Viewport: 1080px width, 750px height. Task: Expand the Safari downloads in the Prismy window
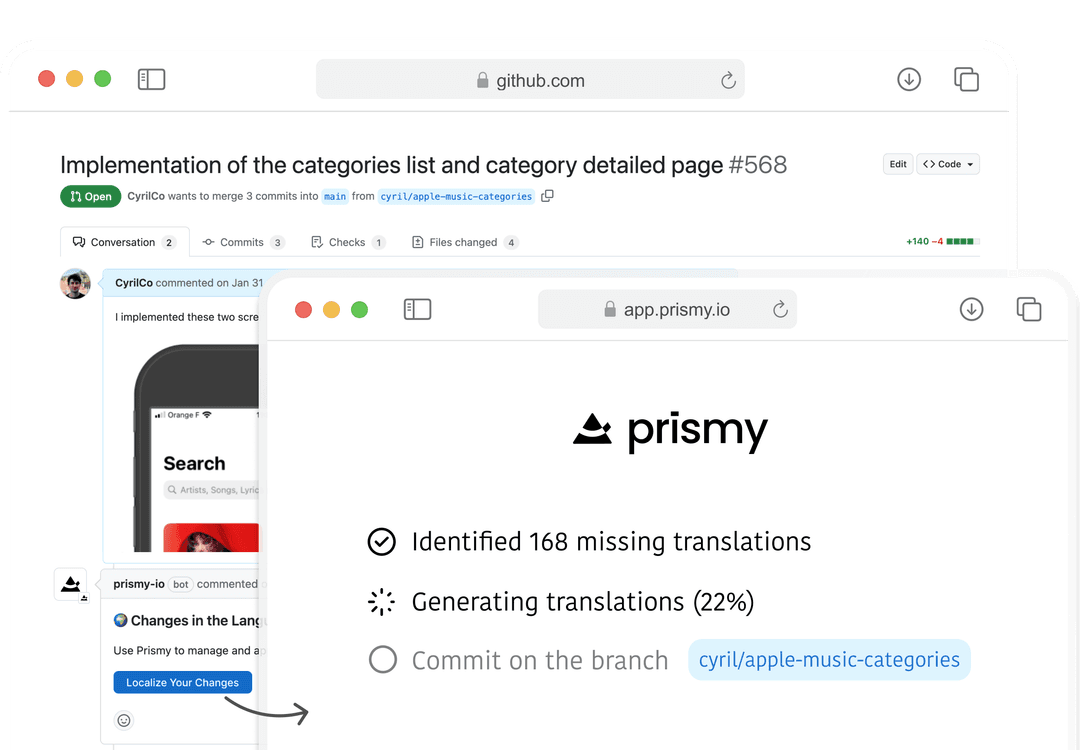[x=971, y=310]
